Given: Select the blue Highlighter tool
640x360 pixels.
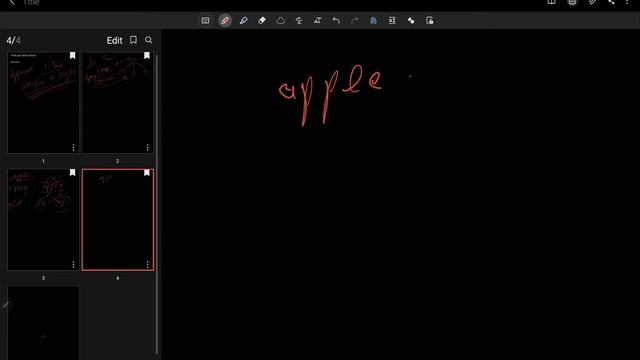Looking at the screenshot, I should tap(244, 20).
